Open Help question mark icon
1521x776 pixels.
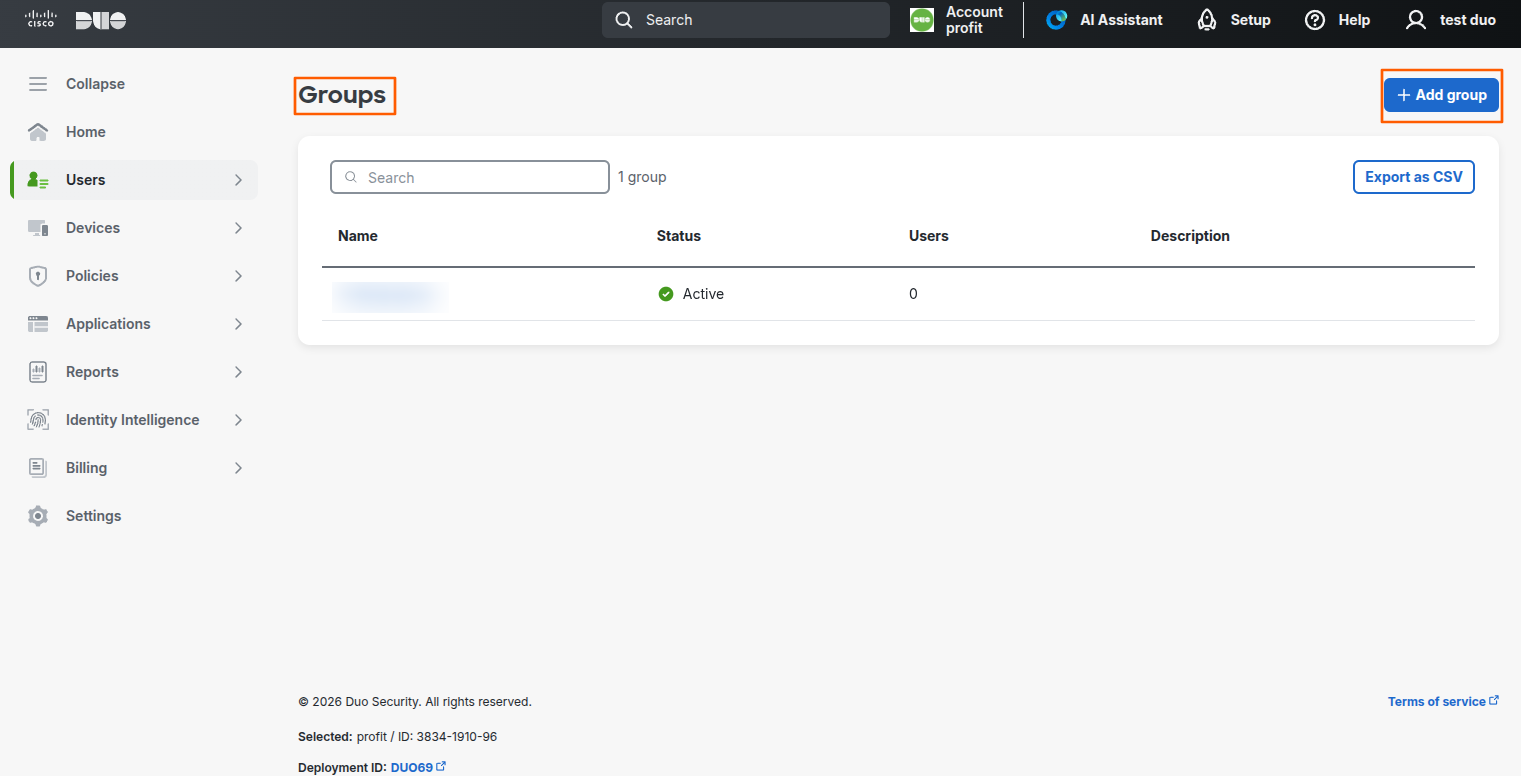(1315, 20)
